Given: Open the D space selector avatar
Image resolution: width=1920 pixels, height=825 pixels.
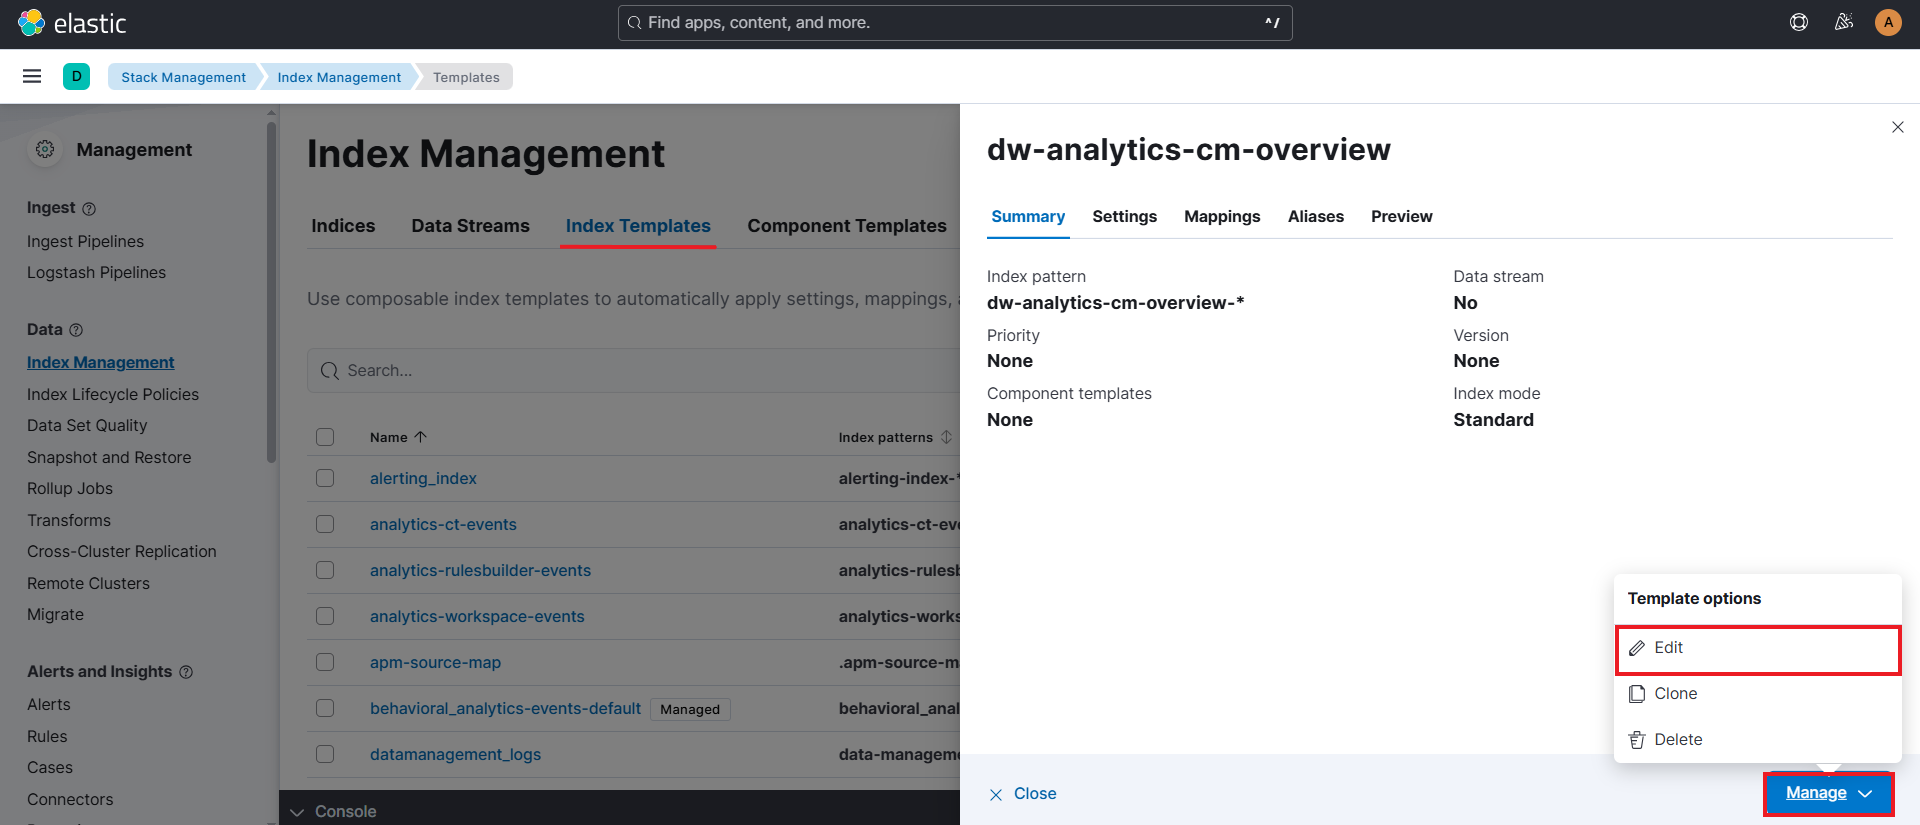Looking at the screenshot, I should click(76, 77).
